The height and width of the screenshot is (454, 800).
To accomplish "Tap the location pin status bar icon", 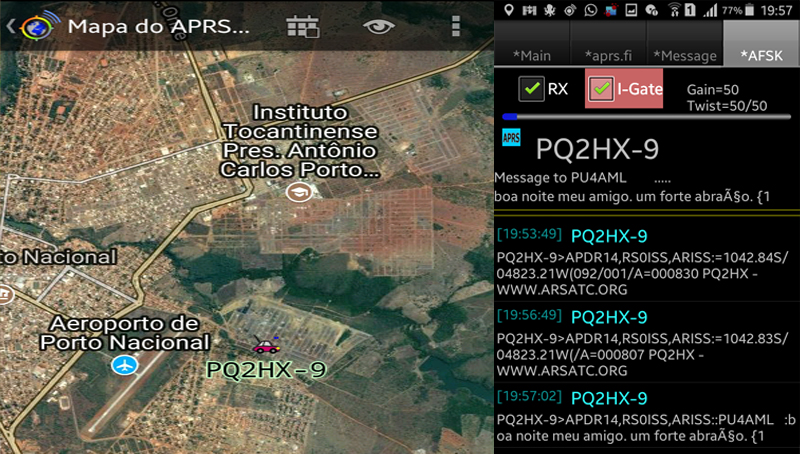I will [x=509, y=10].
